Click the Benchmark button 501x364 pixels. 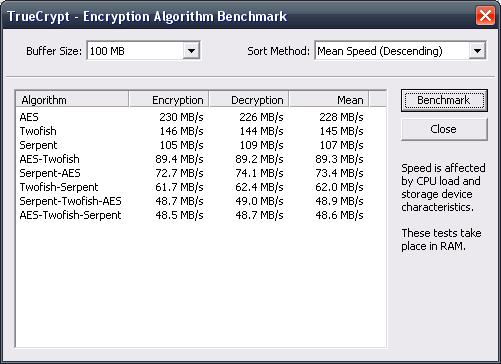pos(444,100)
